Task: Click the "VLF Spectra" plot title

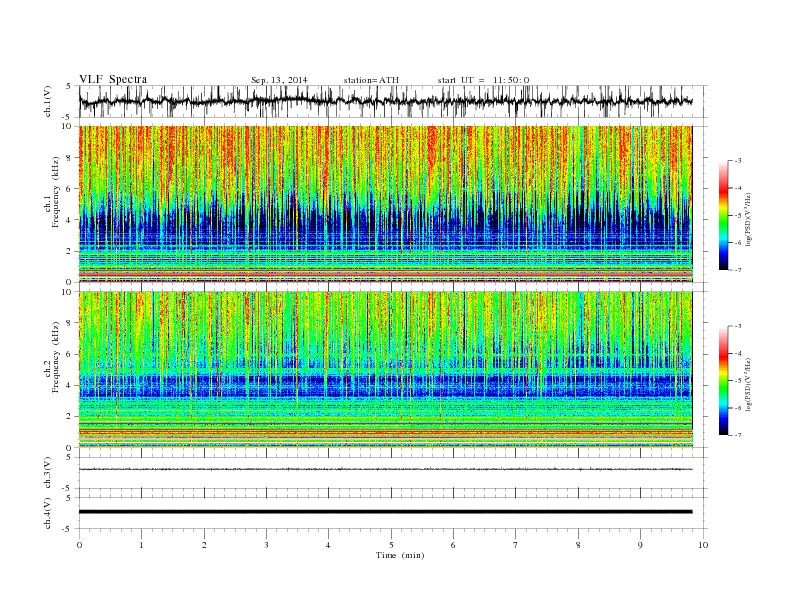Action: coord(113,79)
